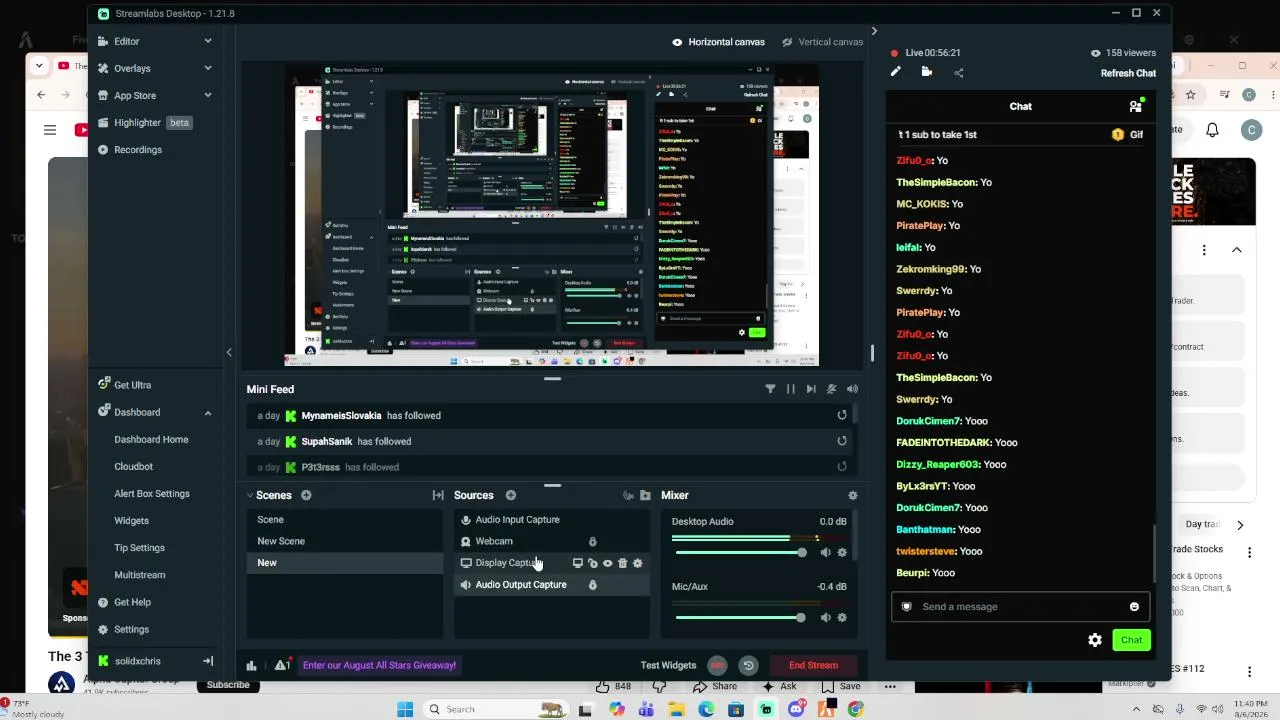Toggle the lock on Display Capture source
The image size is (1280, 720).
(x=592, y=563)
